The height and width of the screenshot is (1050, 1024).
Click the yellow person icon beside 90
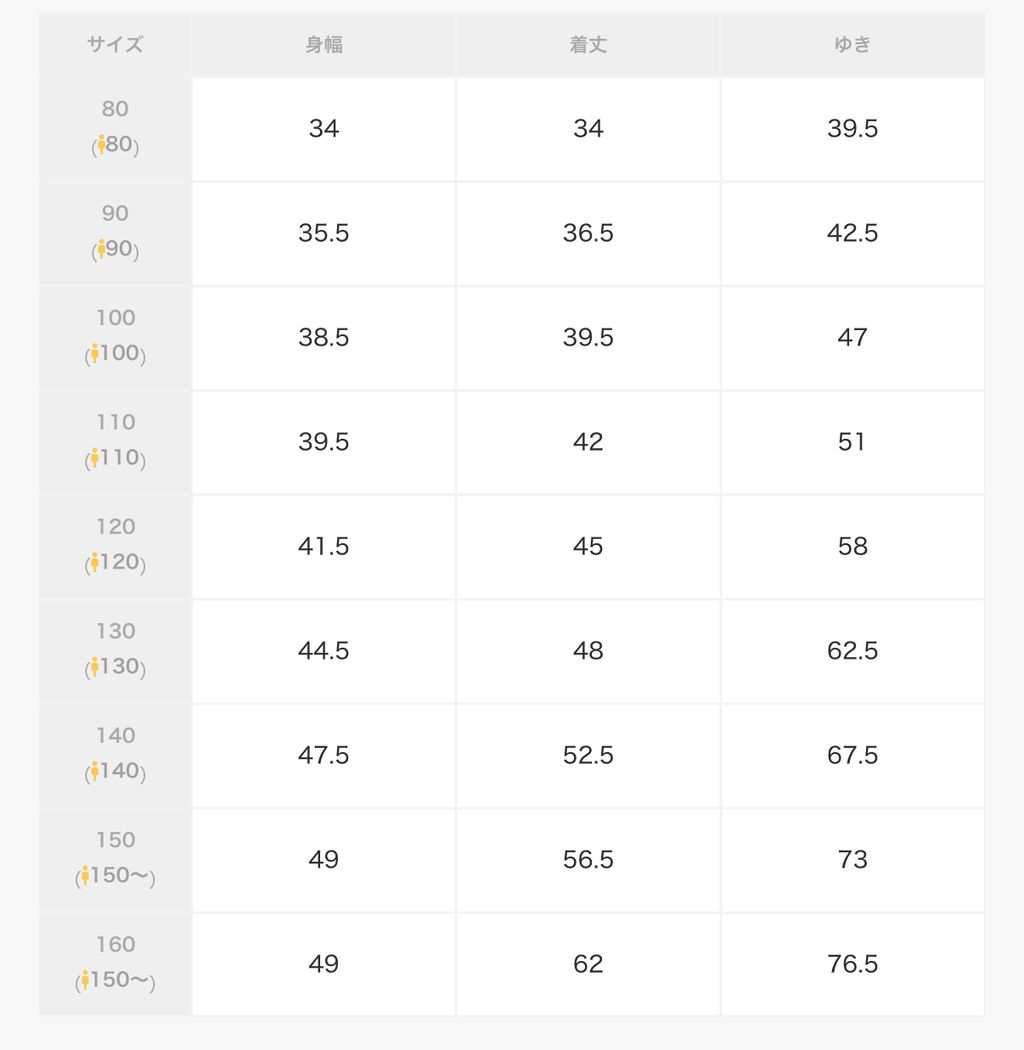pyautogui.click(x=101, y=249)
